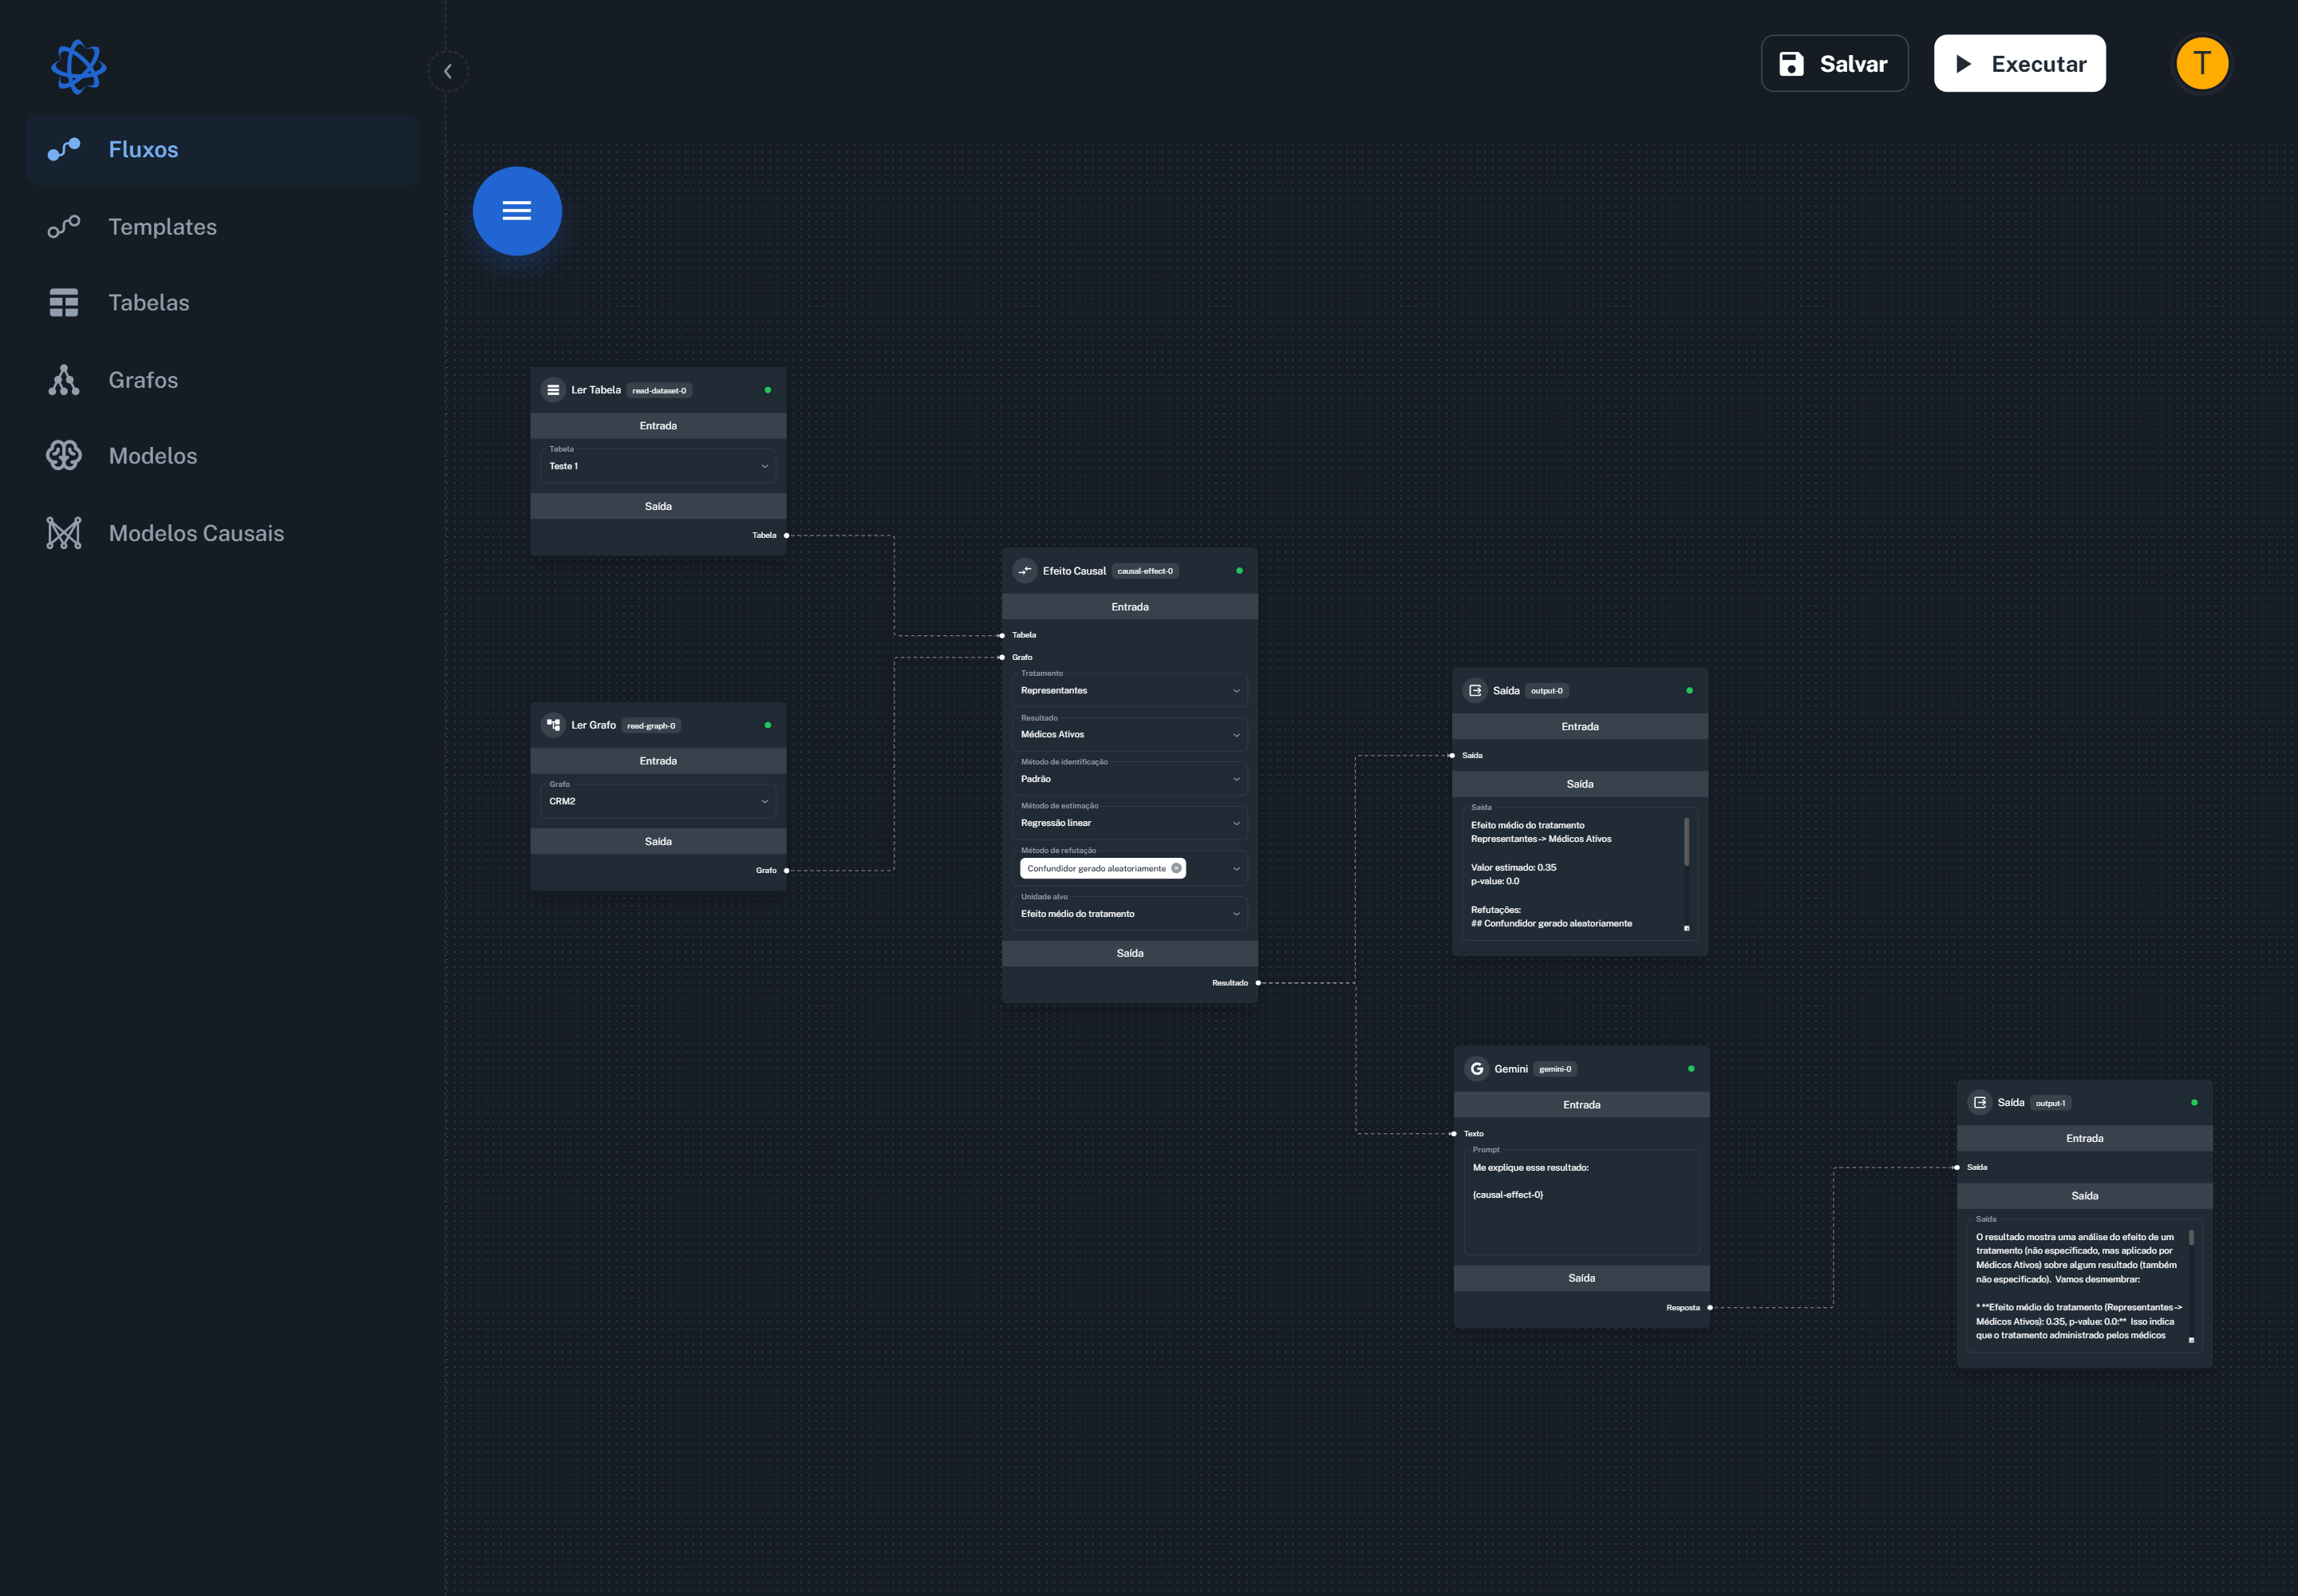Image resolution: width=2298 pixels, height=1596 pixels.
Task: Open the Grafo dropdown showing CRM2
Action: (658, 801)
